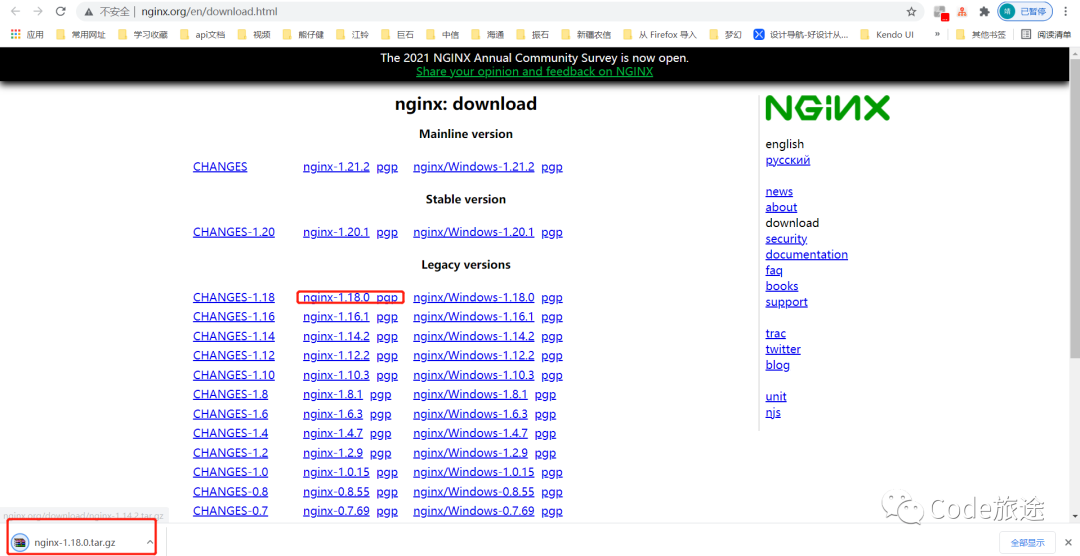
Task: Open the CHANGES-1.10 link
Action: [x=233, y=375]
